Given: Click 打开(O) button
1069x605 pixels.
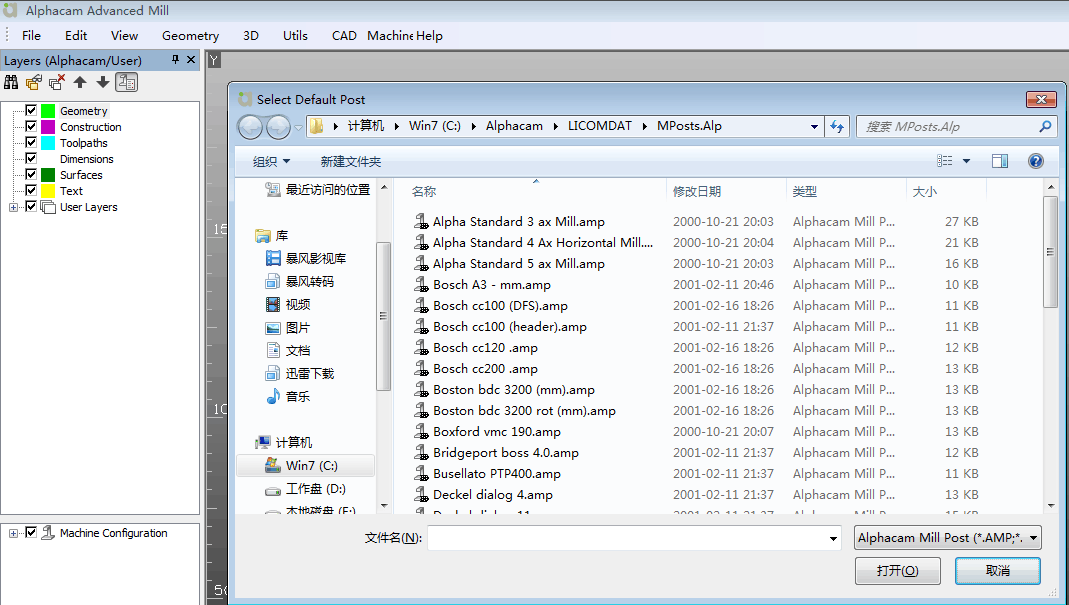Looking at the screenshot, I should point(898,571).
